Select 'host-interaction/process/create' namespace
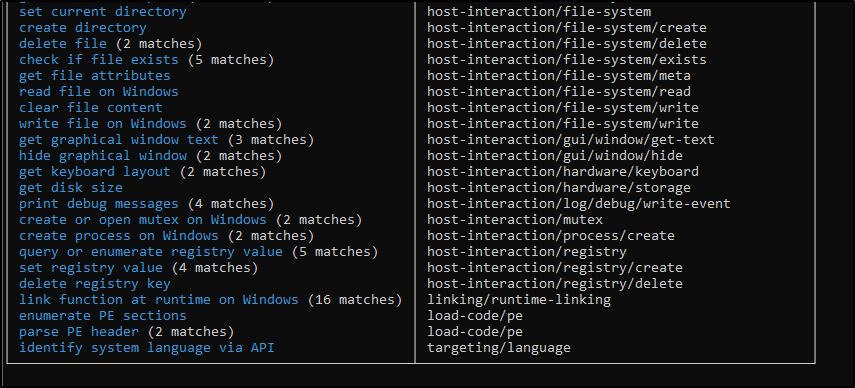This screenshot has width=855, height=388. click(551, 236)
